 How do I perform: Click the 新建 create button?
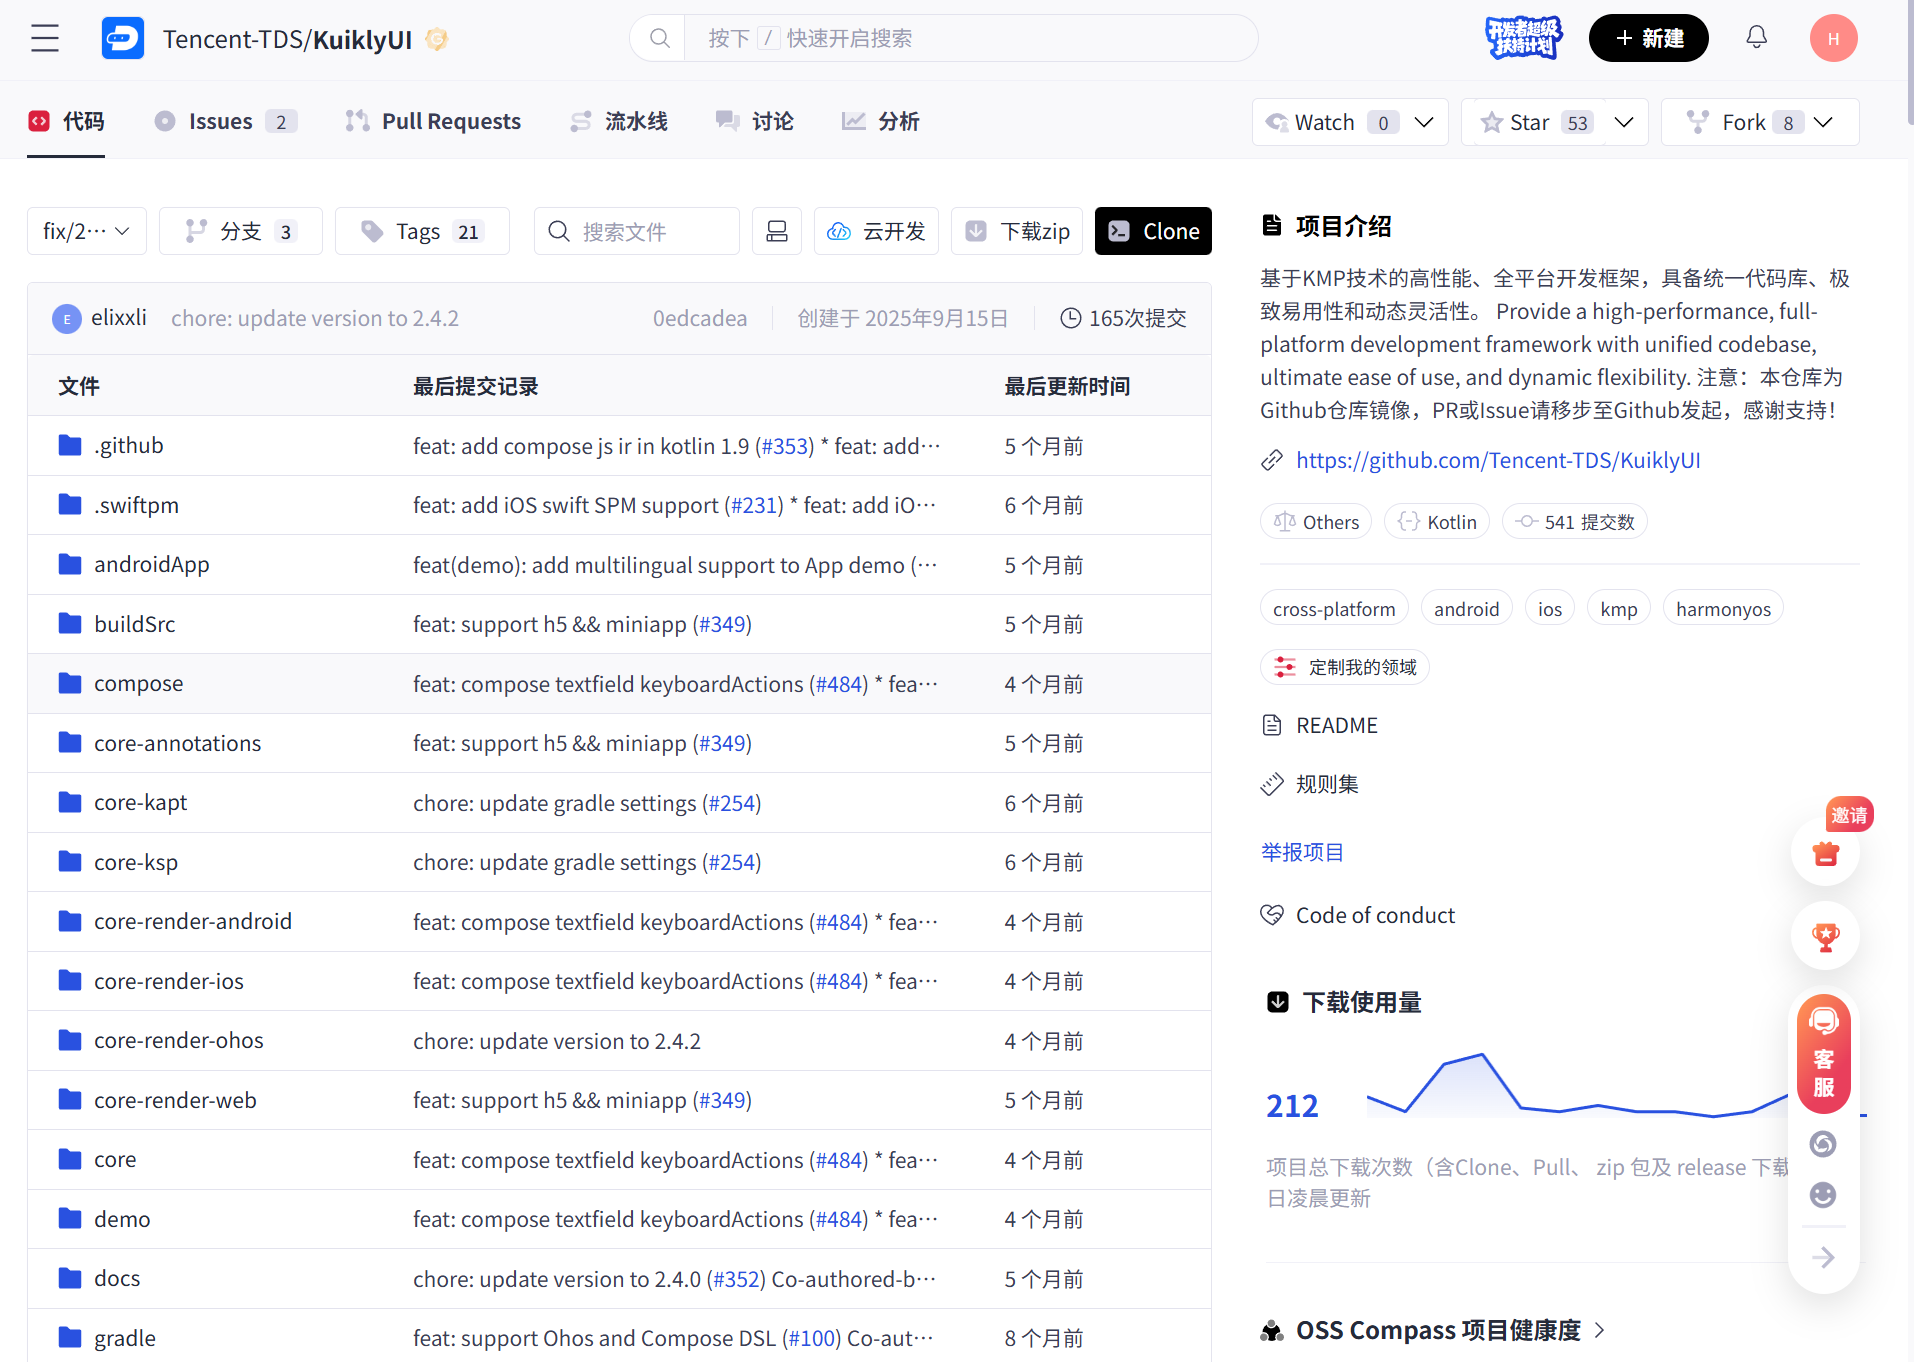[1648, 38]
